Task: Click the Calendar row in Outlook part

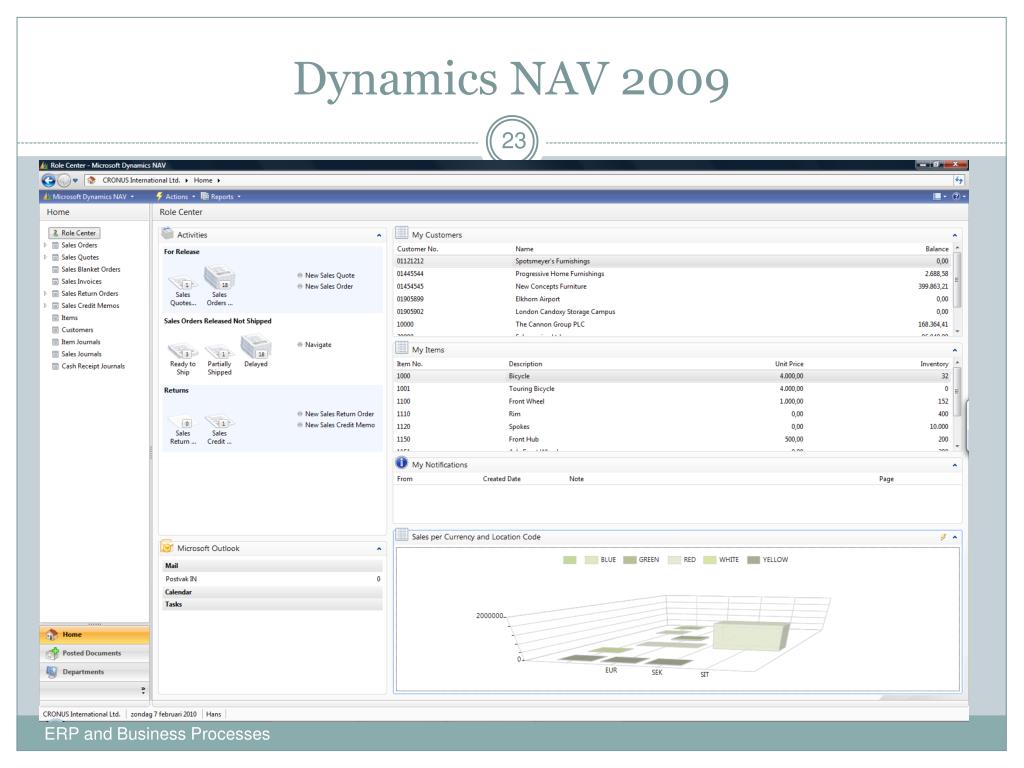Action: pos(272,592)
